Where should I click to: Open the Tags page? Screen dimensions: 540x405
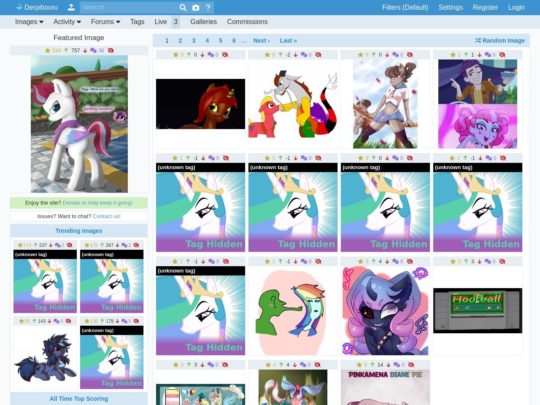coord(137,22)
